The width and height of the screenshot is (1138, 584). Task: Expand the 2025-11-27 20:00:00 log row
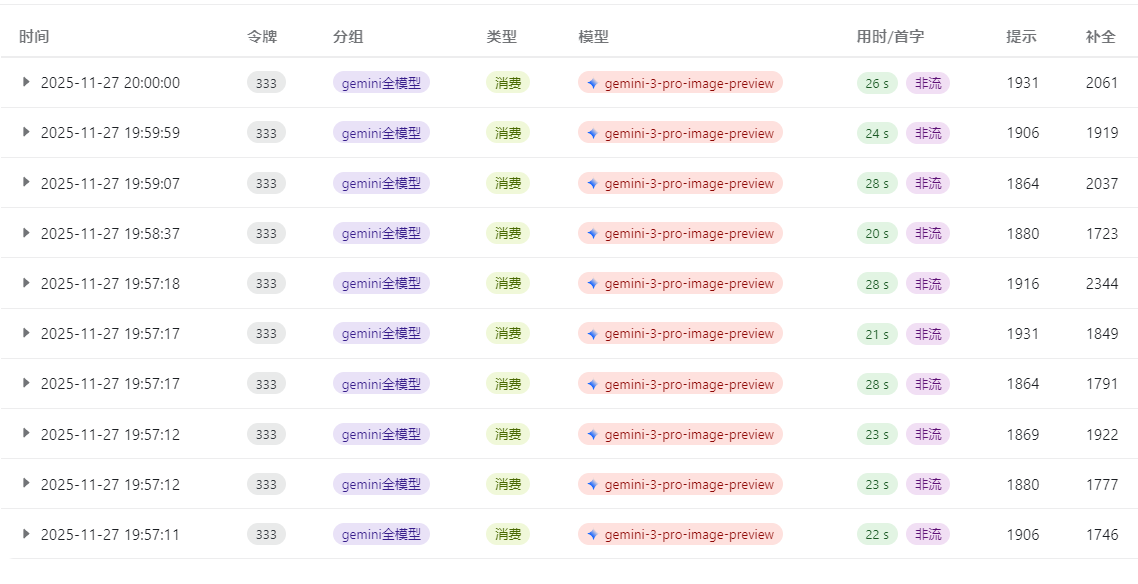point(26,82)
